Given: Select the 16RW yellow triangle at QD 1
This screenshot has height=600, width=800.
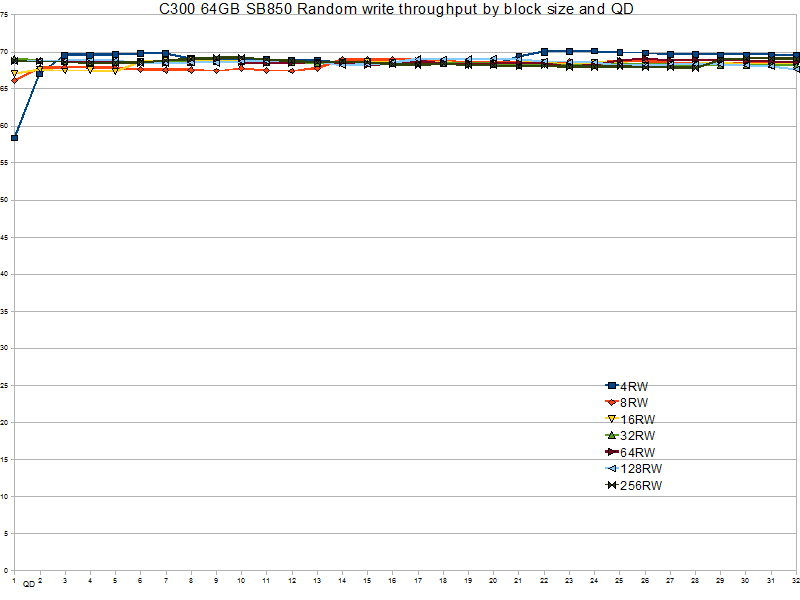Looking at the screenshot, I should point(14,74).
